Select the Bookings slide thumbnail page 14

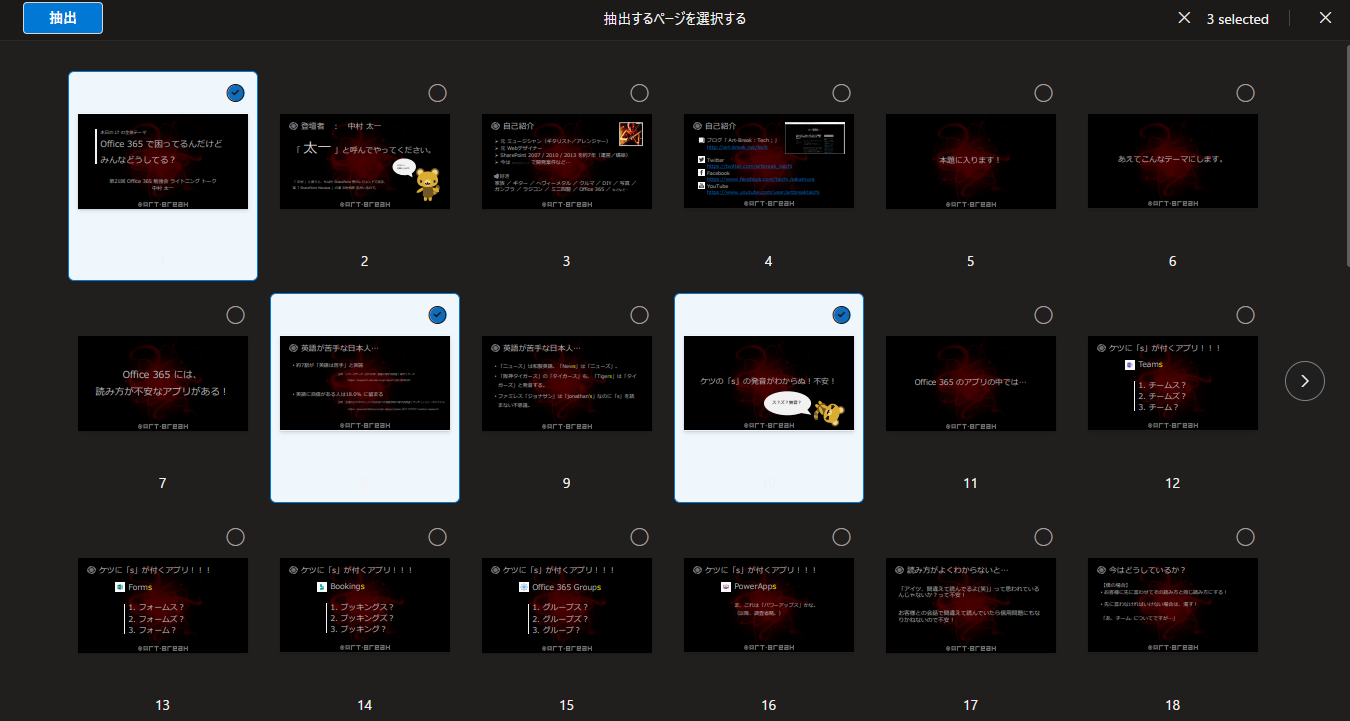(365, 605)
